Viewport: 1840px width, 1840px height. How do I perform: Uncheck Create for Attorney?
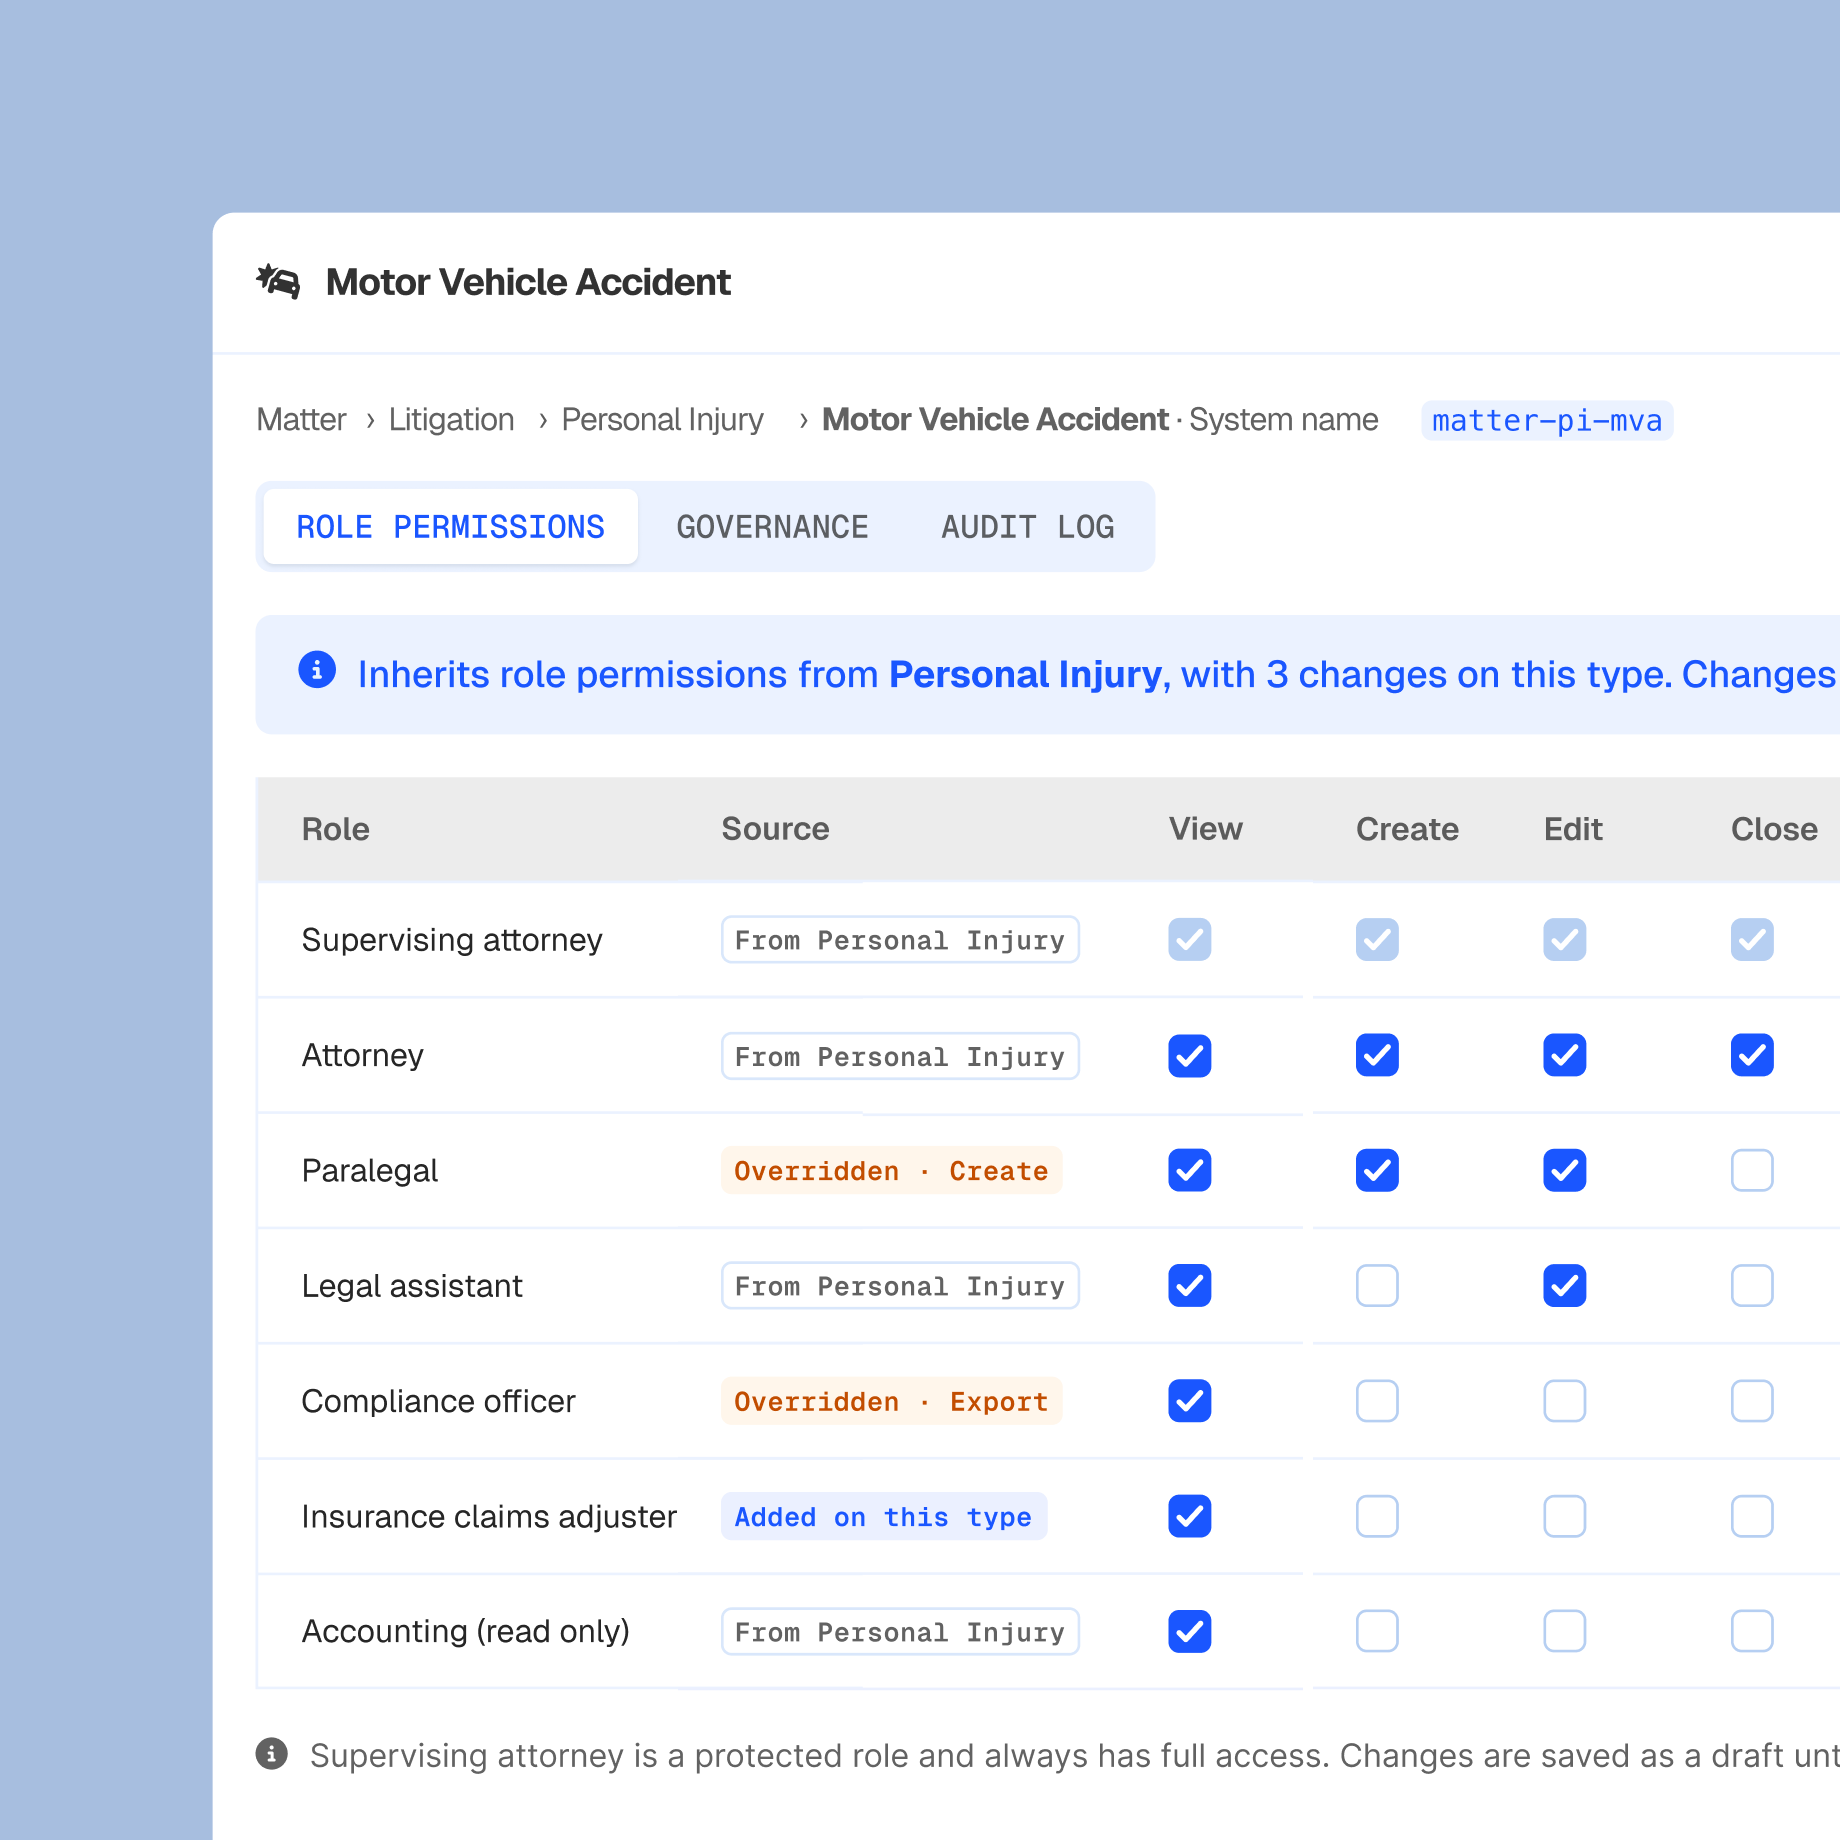(1377, 1055)
